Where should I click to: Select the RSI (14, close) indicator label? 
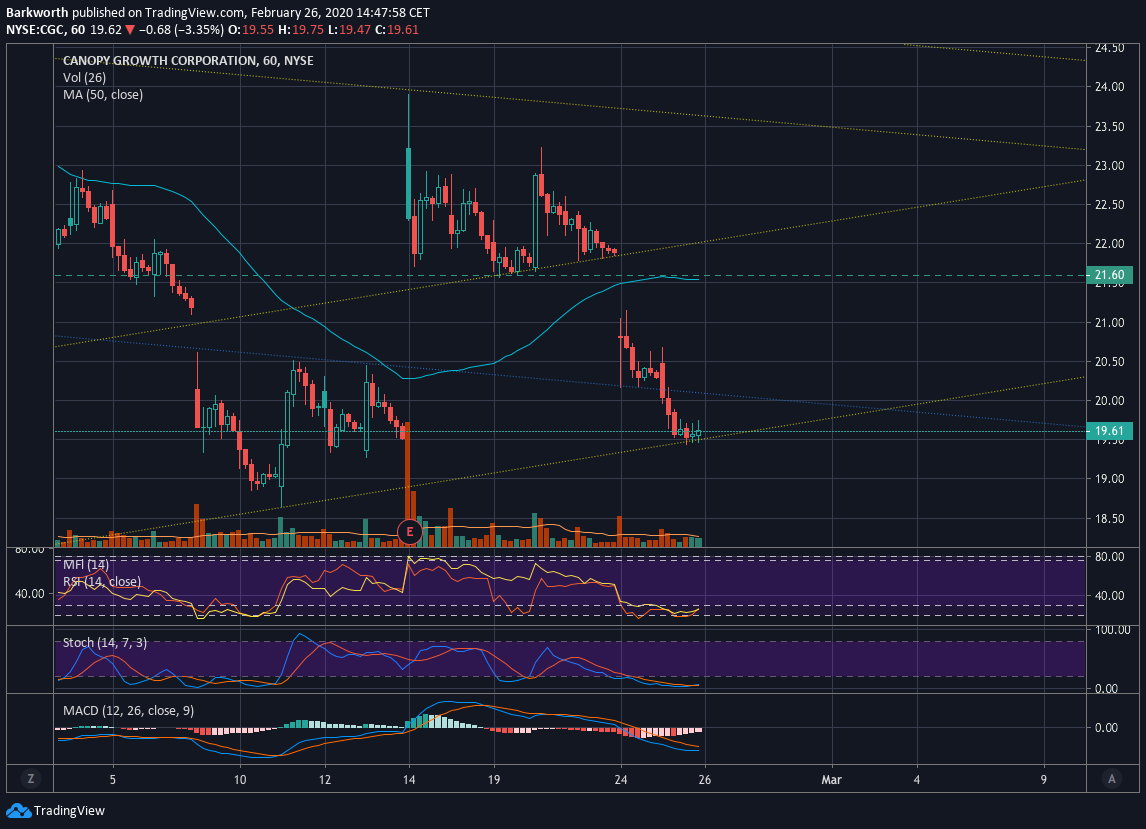click(102, 582)
